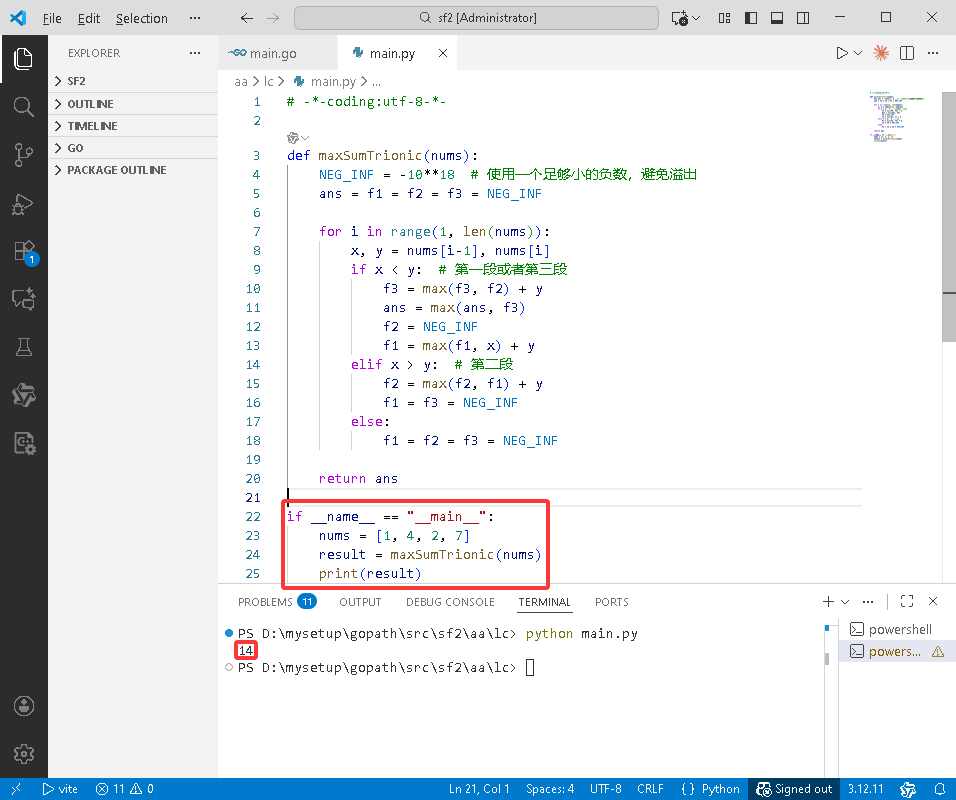Viewport: 956px width, 800px height.
Task: Switch to the DEBUG CONSOLE tab
Action: tap(450, 602)
